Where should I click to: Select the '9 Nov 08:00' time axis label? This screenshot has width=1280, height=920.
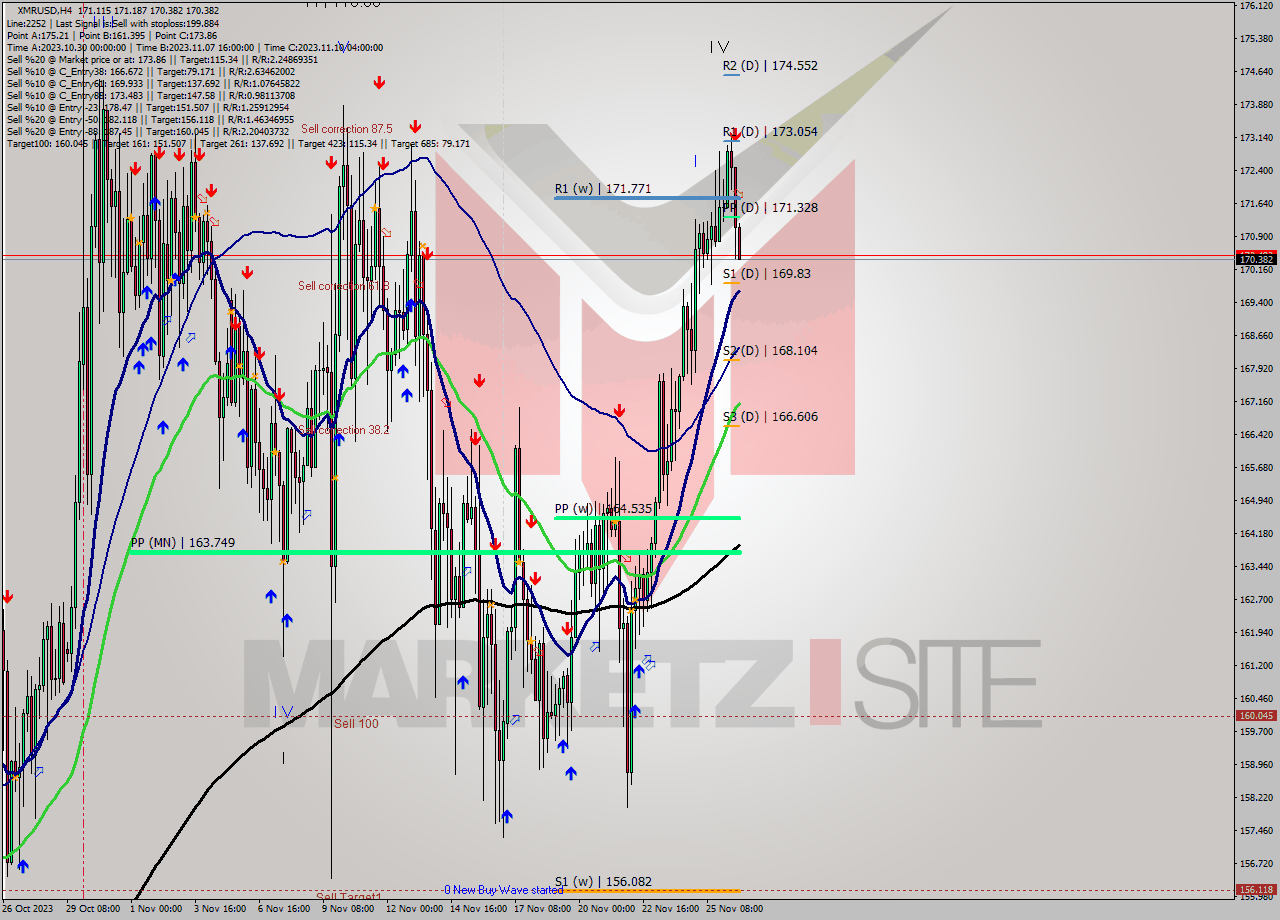348,909
